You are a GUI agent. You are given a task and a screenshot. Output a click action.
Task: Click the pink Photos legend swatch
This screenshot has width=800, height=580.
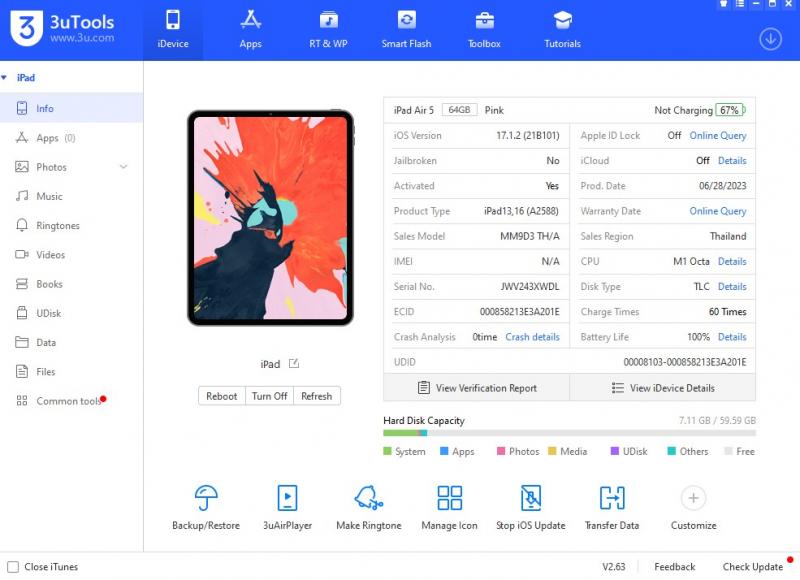coord(501,451)
